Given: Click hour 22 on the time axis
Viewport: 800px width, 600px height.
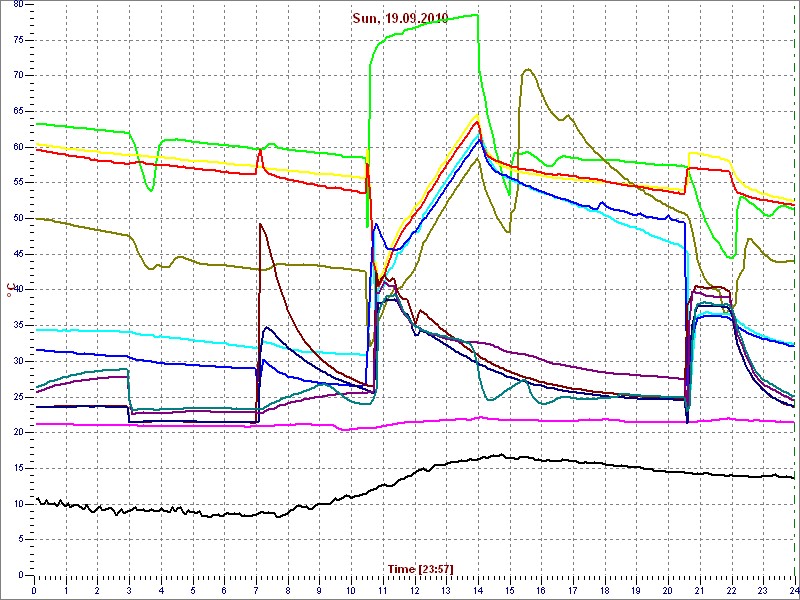Looking at the screenshot, I should pos(731,590).
